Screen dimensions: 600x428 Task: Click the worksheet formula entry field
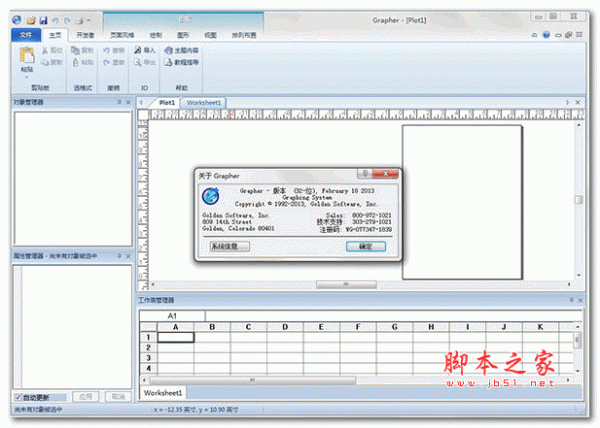pos(393,316)
